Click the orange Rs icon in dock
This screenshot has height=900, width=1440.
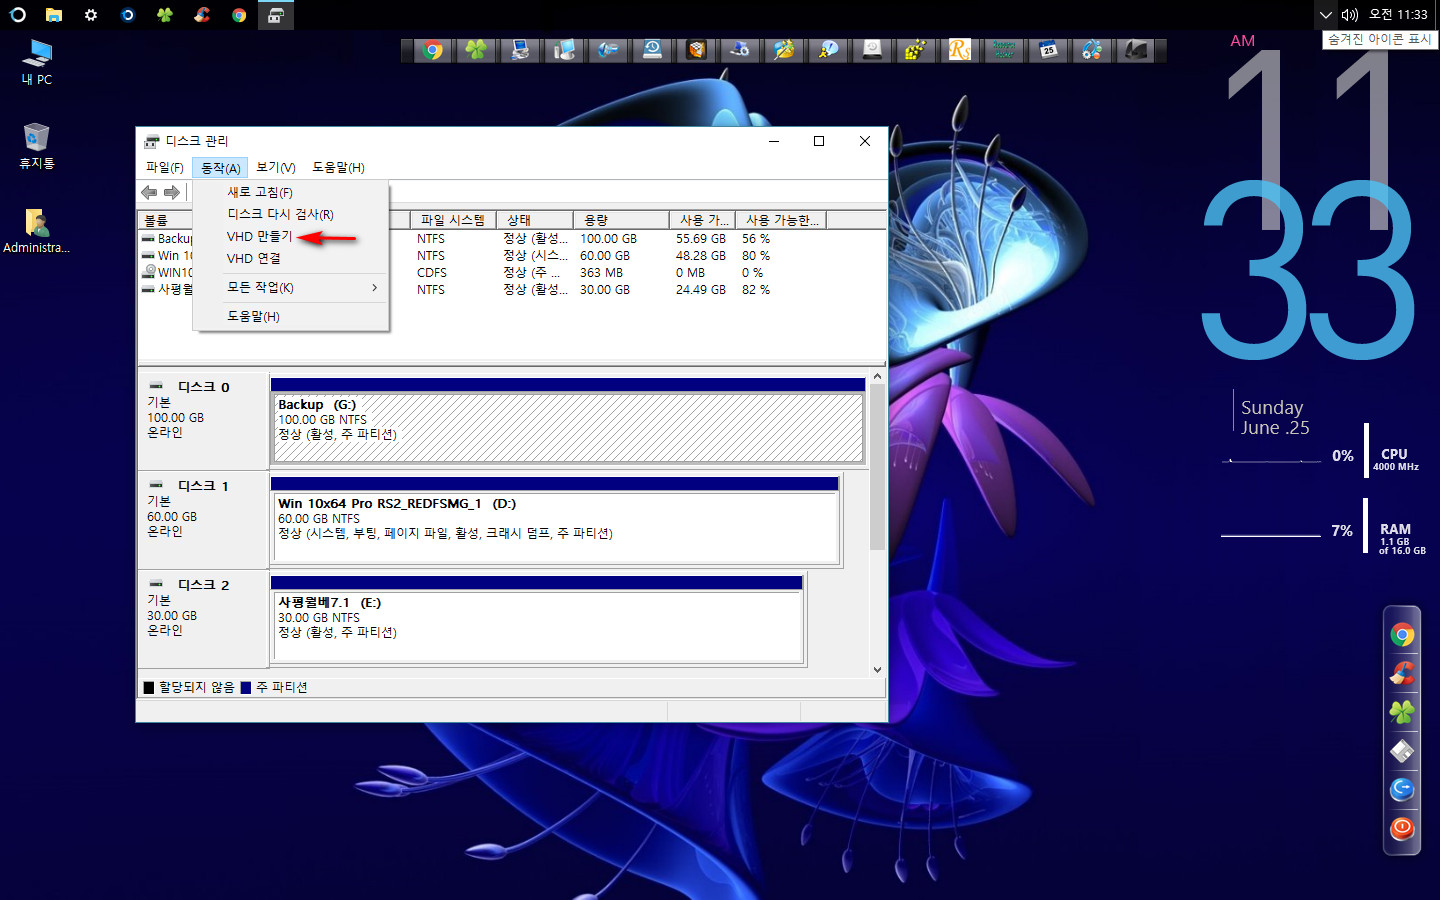[x=960, y=50]
